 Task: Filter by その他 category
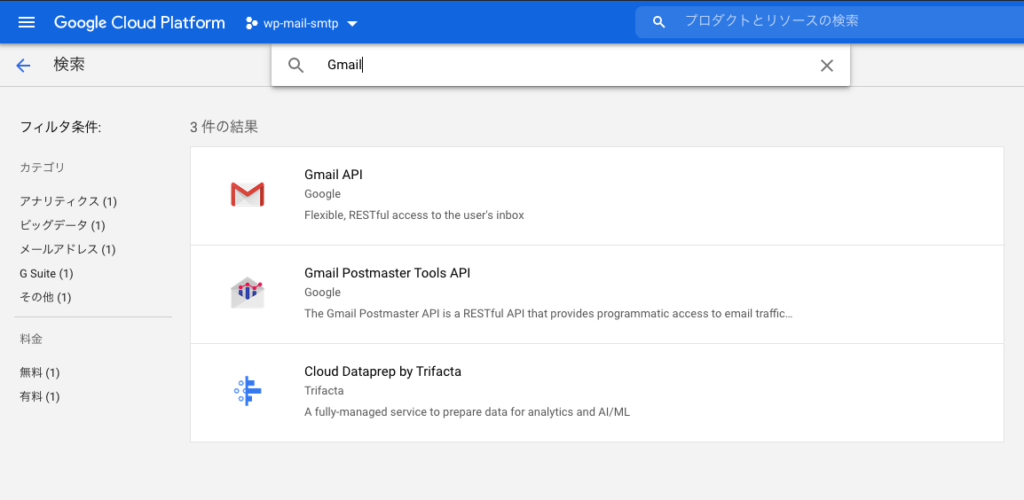click(x=45, y=298)
